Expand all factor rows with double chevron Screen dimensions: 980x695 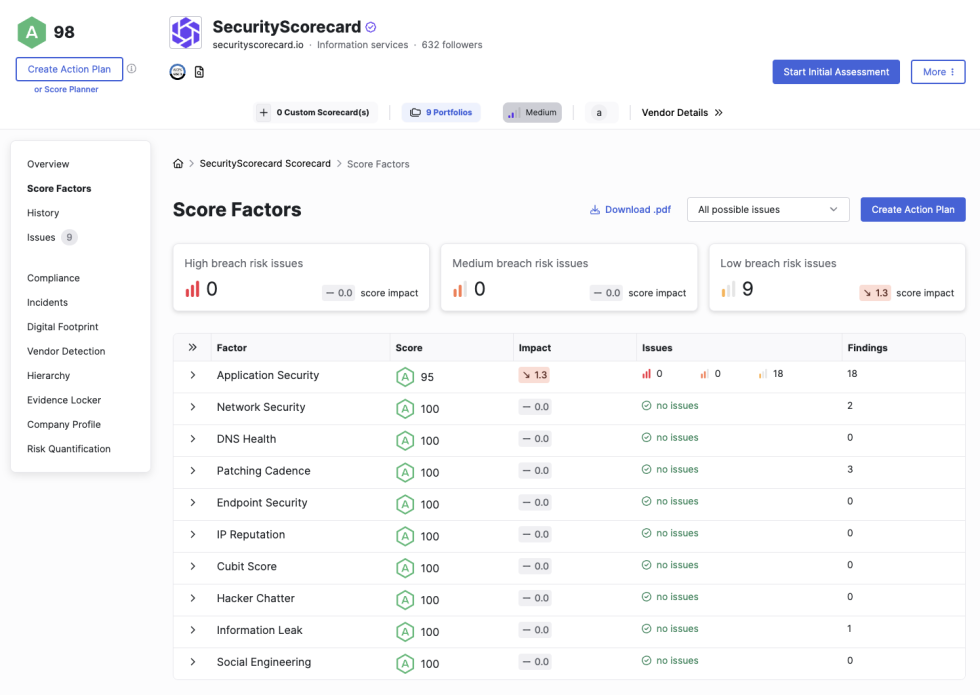coord(193,348)
